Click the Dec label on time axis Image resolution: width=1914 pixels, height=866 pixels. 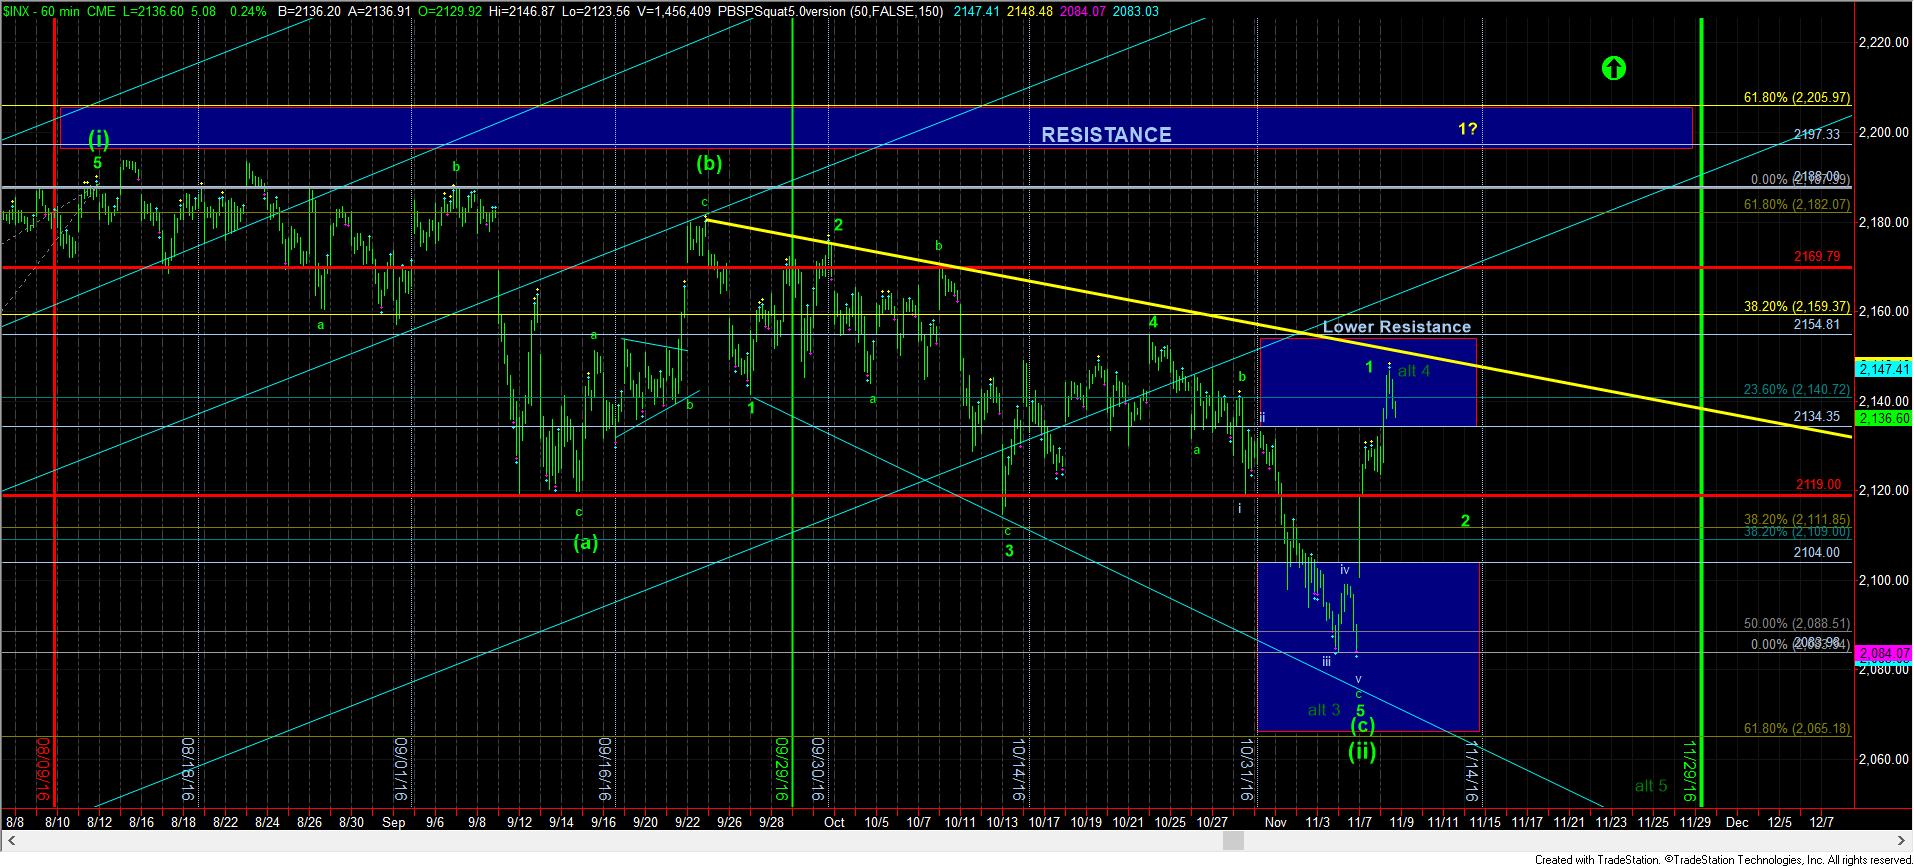[1737, 822]
